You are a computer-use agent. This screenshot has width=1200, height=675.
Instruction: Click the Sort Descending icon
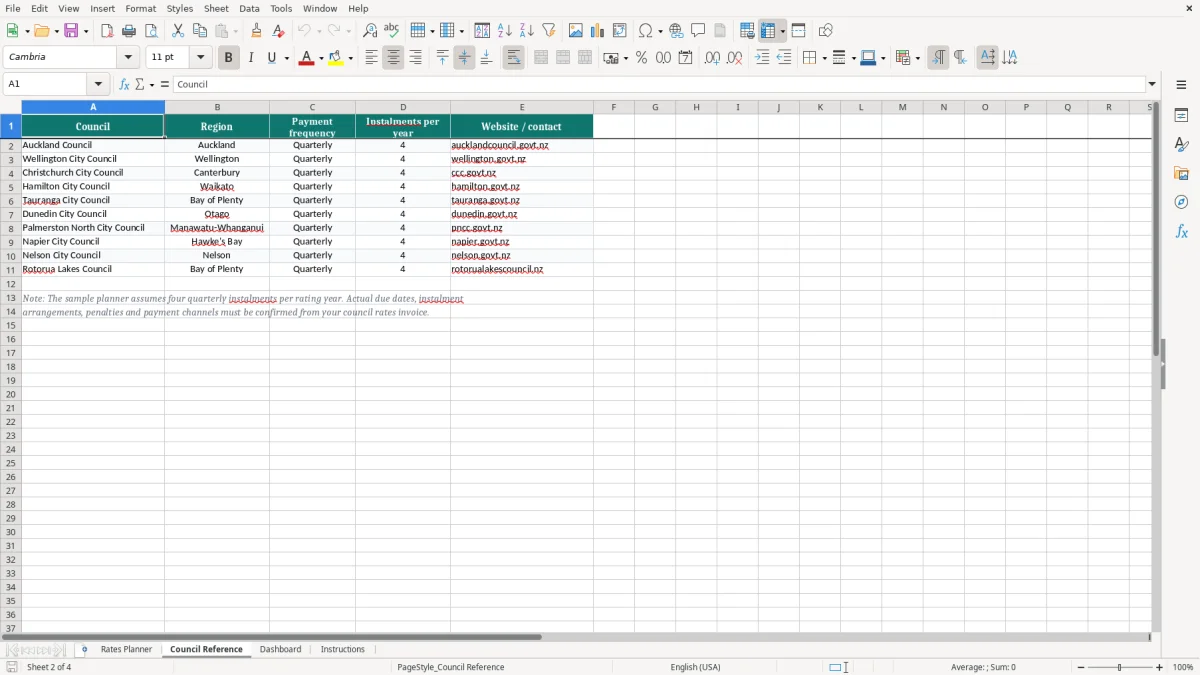(526, 31)
